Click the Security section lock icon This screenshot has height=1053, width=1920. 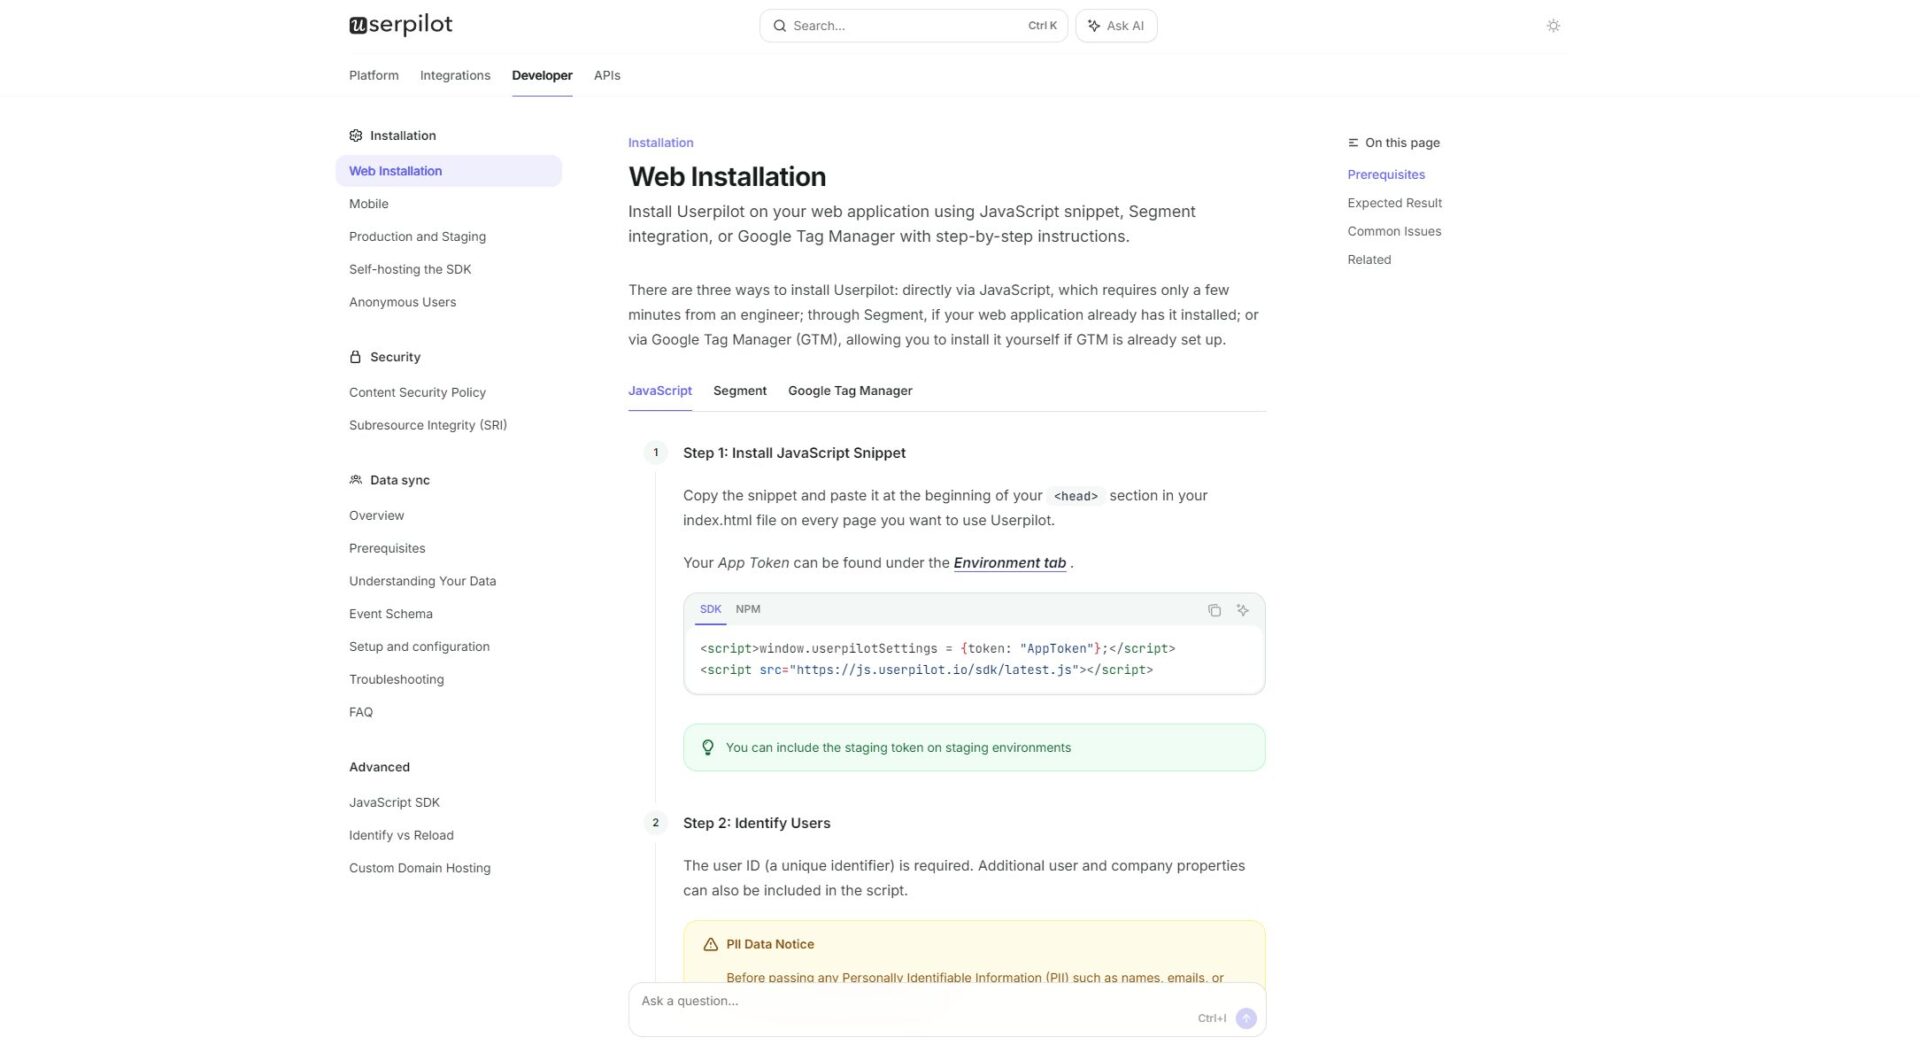[x=355, y=357]
